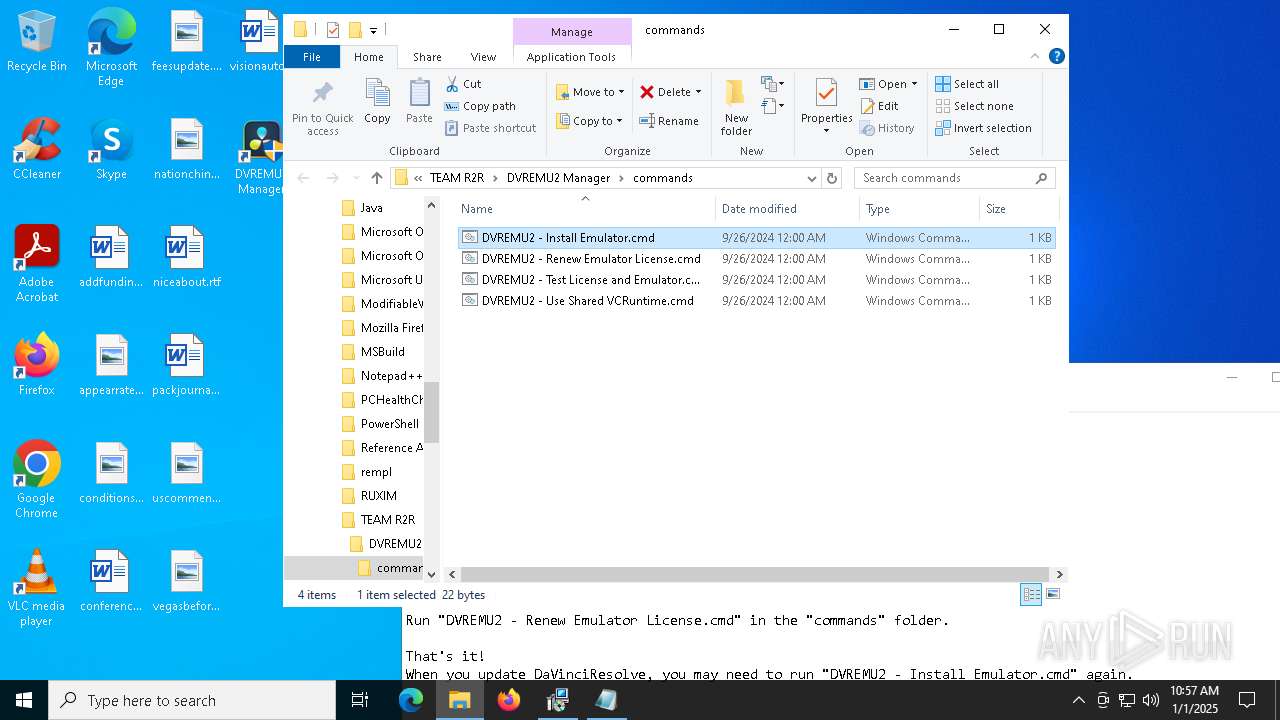Open the Properties ribbon button
Screen dimensions: 1280x720
click(826, 108)
